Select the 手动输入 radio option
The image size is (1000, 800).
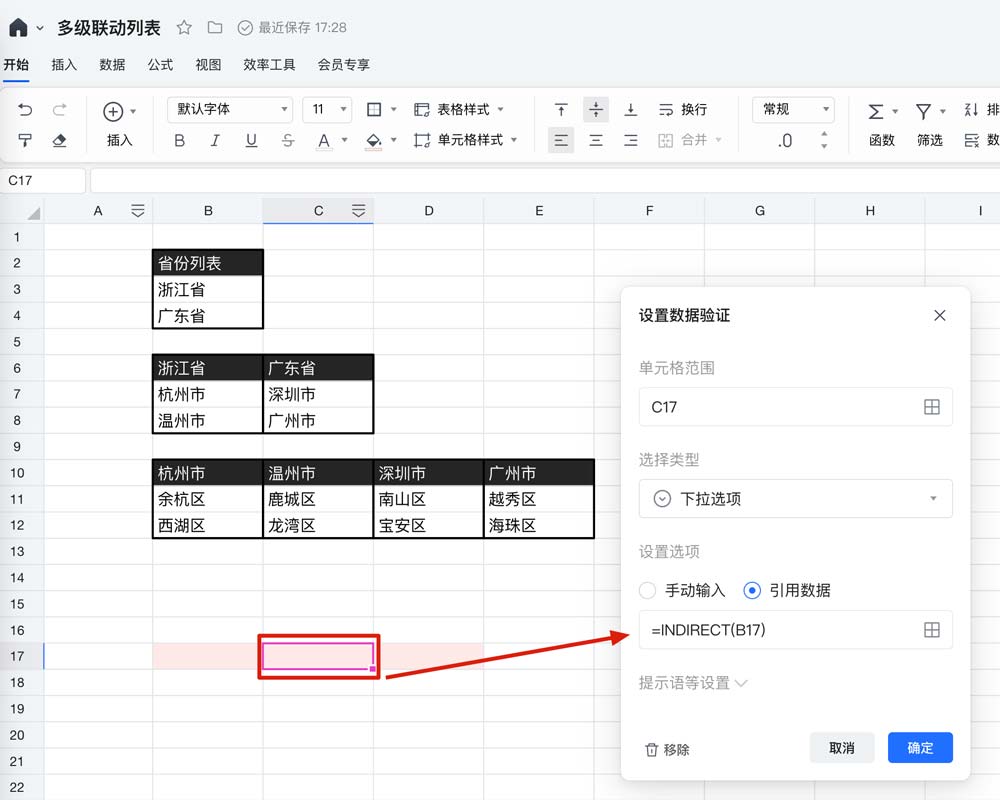[648, 591]
